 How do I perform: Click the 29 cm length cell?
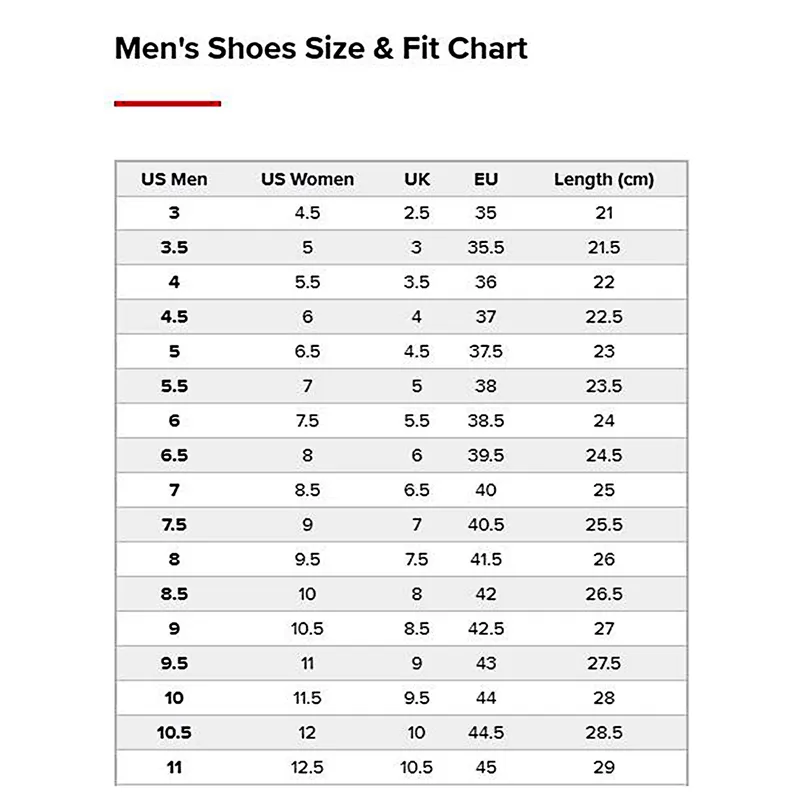click(604, 768)
